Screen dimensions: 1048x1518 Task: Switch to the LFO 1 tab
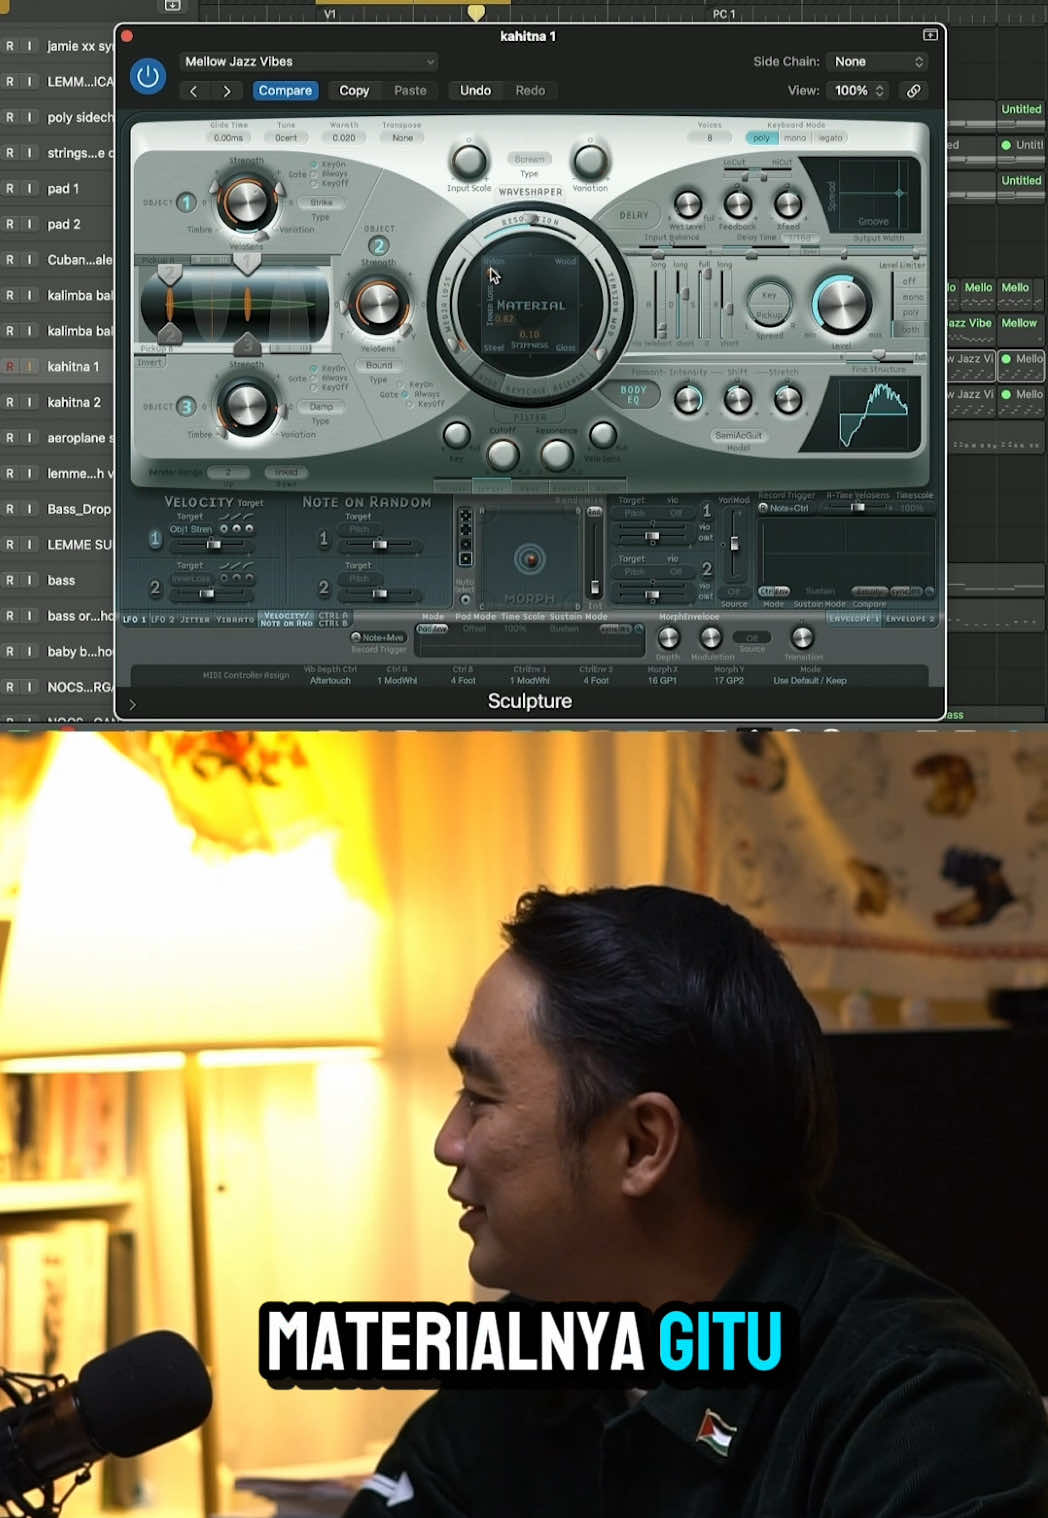coord(134,620)
